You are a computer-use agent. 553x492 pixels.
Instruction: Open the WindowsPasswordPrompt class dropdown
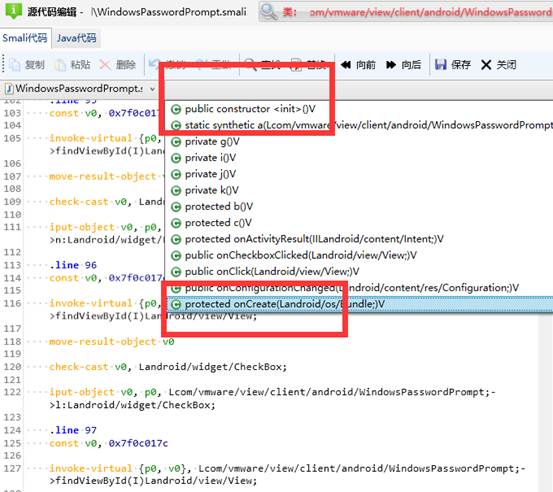152,89
